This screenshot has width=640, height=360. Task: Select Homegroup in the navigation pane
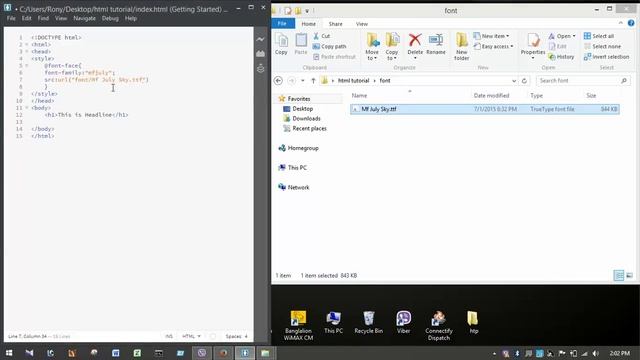point(302,148)
